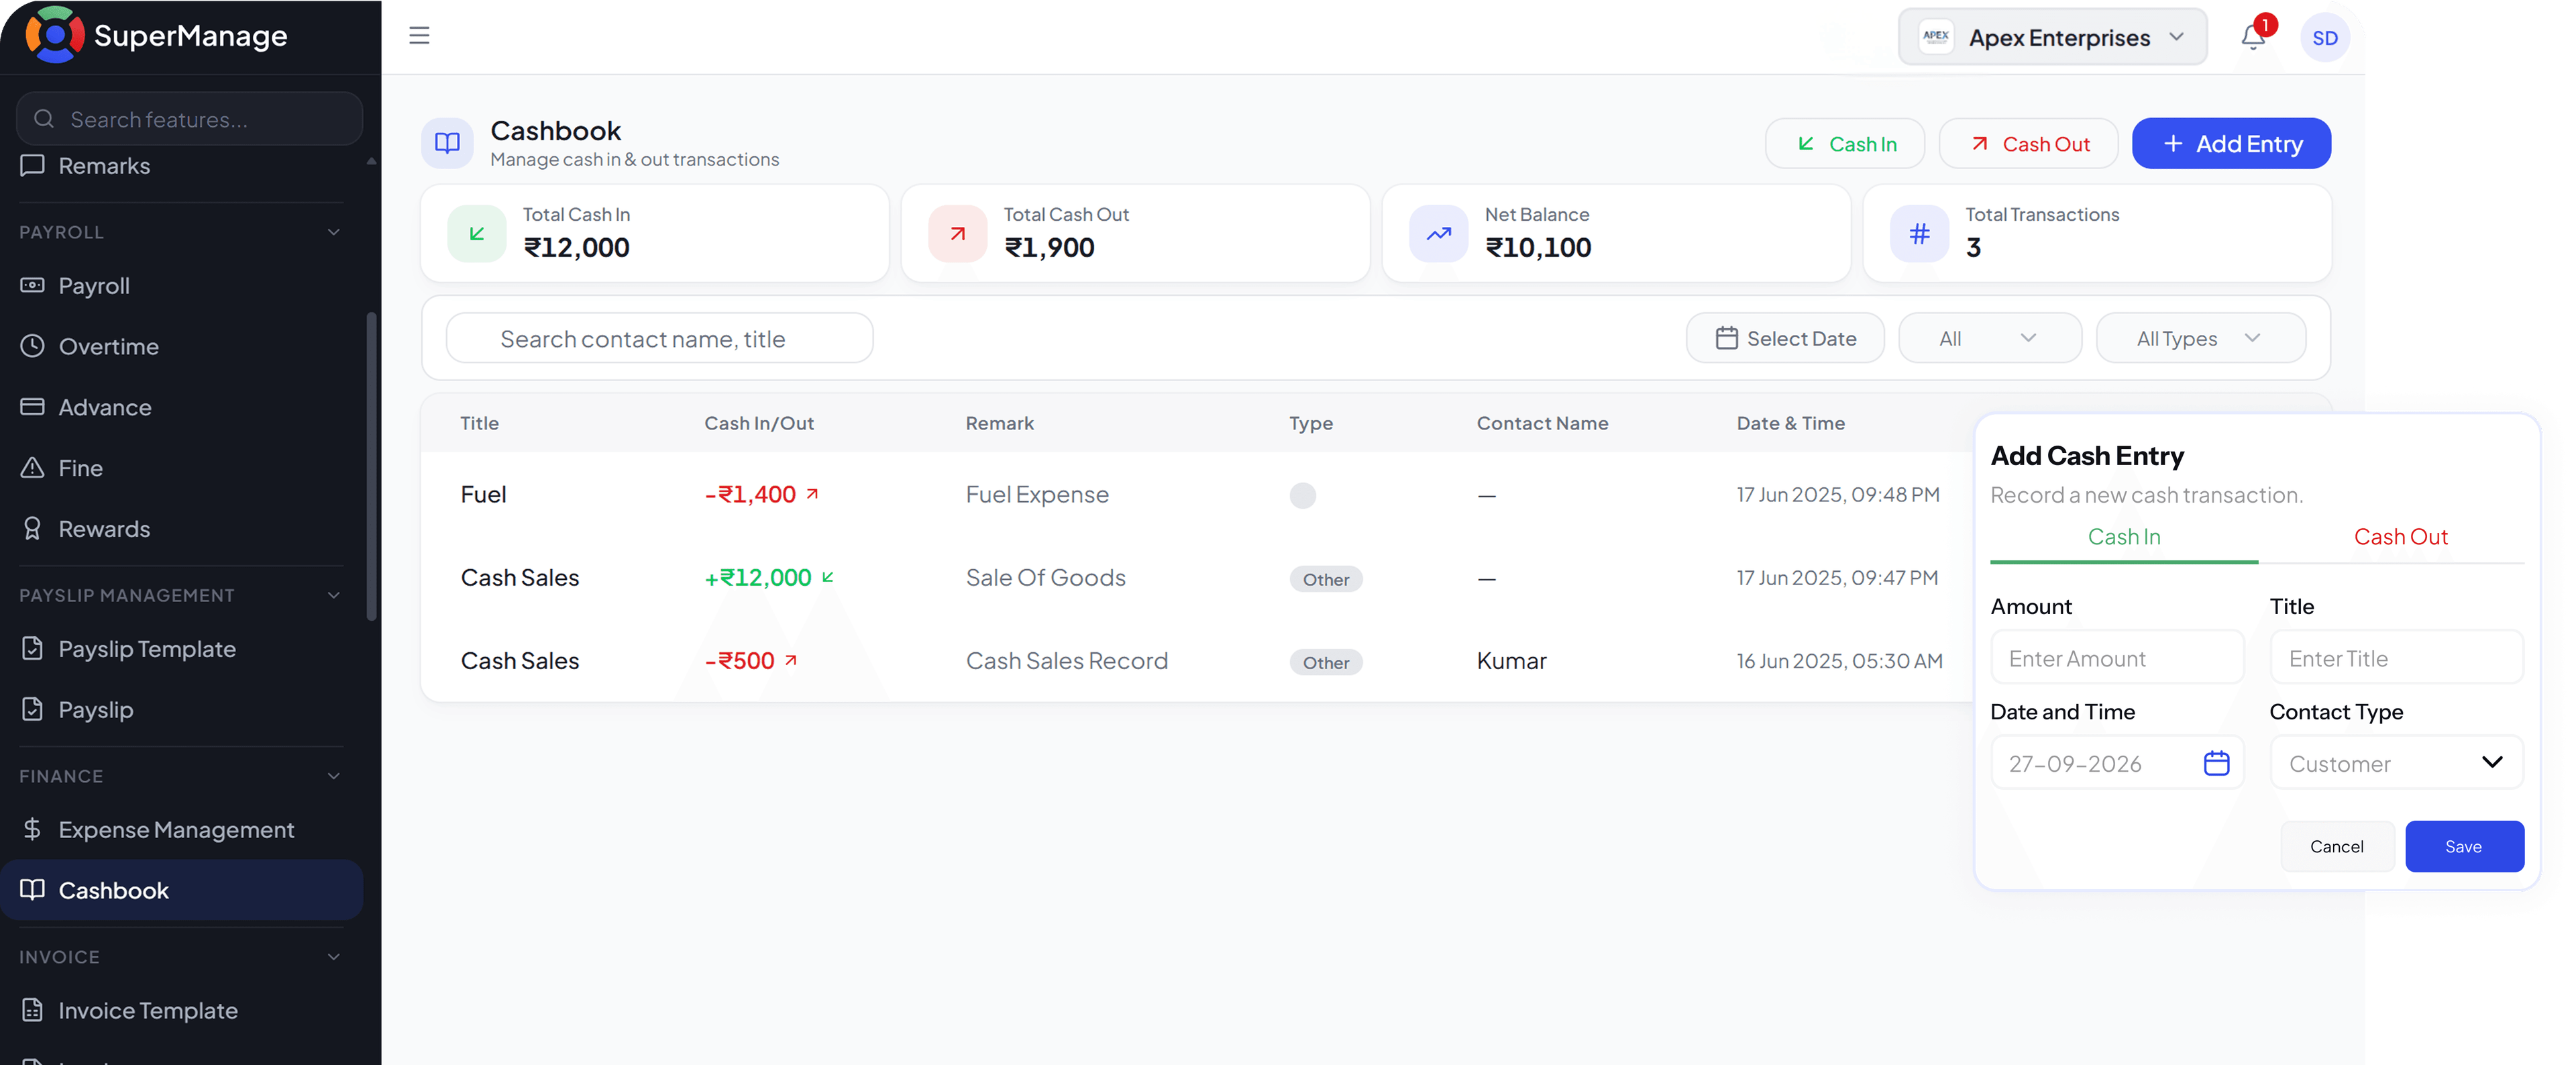The width and height of the screenshot is (2576, 1065).
Task: Open the calendar icon in the Date and Time field
Action: 2216,763
